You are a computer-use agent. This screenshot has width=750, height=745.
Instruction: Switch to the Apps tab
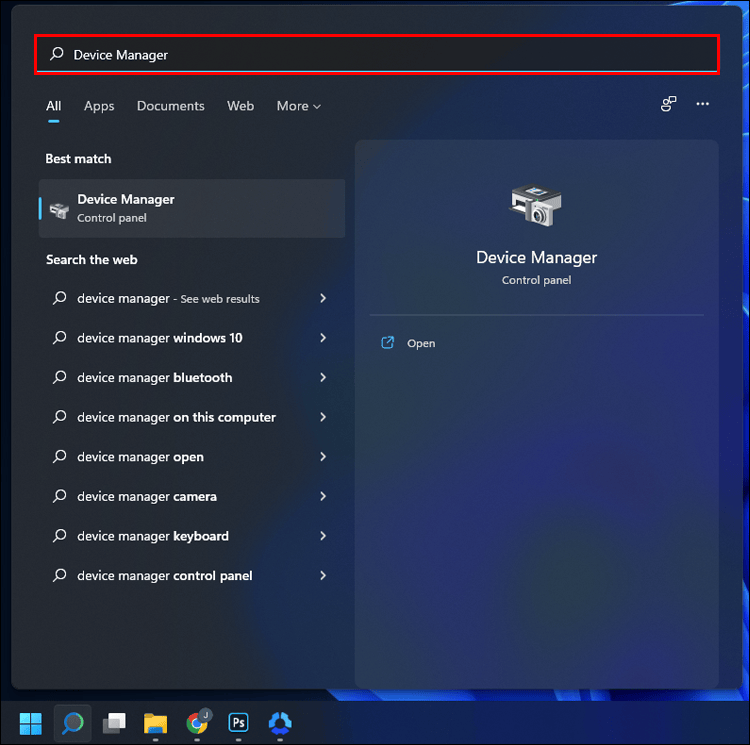(99, 106)
